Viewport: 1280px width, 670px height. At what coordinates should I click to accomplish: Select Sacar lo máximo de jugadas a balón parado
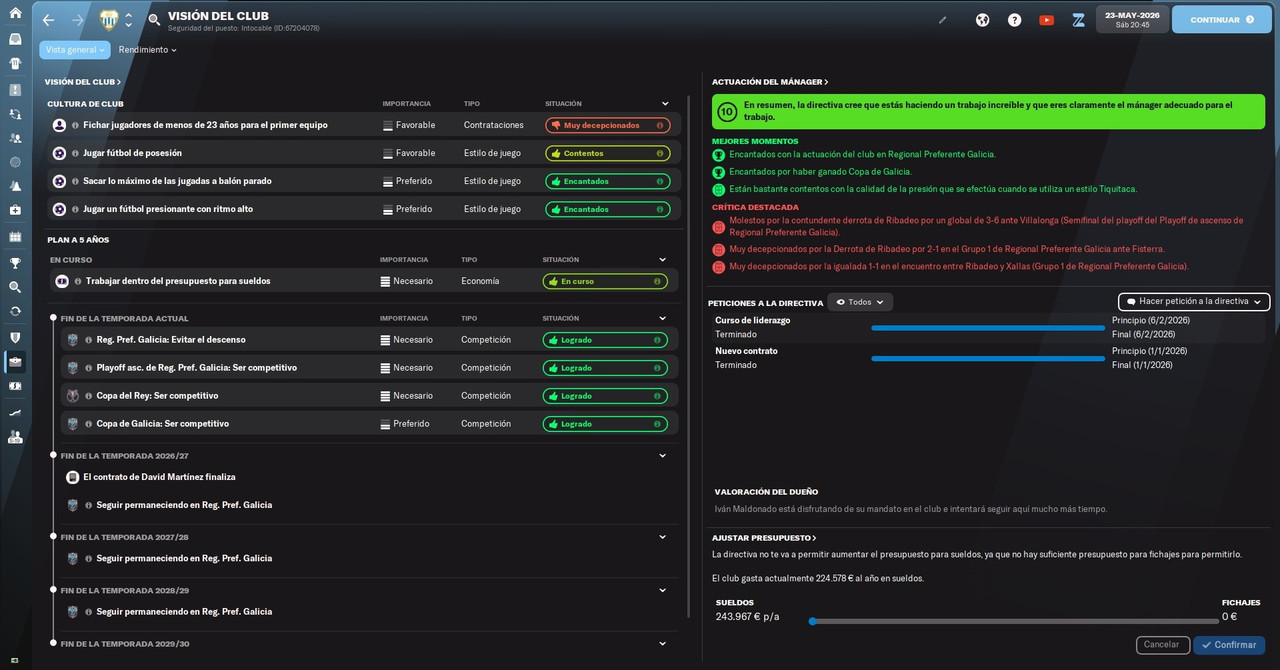point(364,181)
